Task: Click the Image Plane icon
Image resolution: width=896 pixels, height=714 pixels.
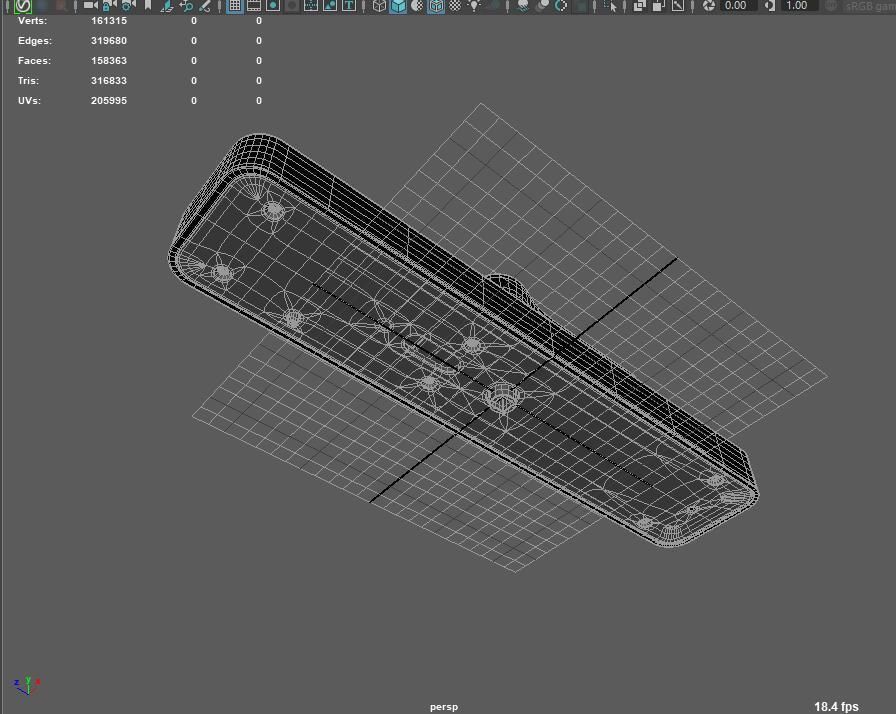Action: pos(167,6)
